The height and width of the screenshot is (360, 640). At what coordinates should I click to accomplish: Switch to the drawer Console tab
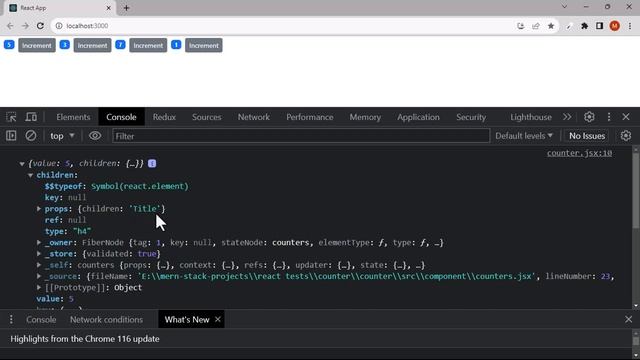tap(41, 320)
